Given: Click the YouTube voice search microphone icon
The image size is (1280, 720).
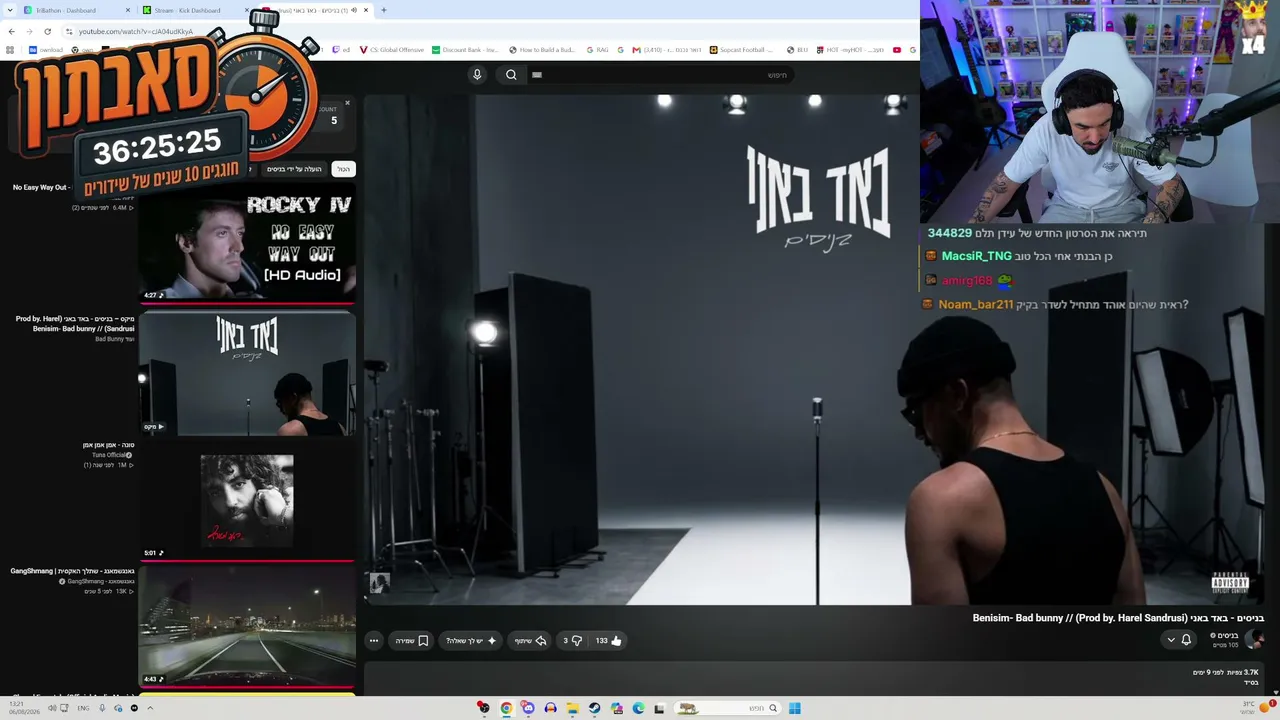Looking at the screenshot, I should click(x=477, y=75).
